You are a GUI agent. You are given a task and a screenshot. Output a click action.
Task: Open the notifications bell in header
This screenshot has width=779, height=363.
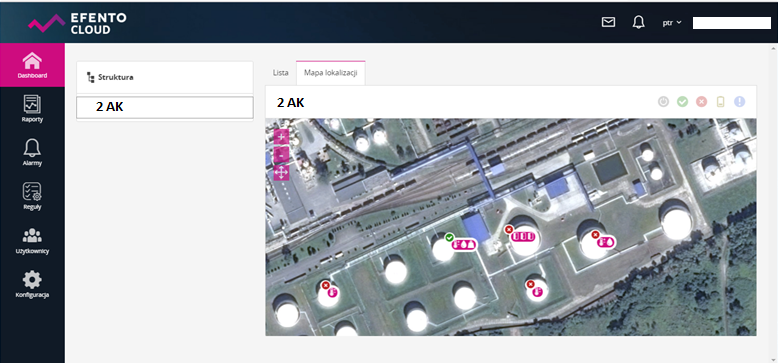point(638,22)
